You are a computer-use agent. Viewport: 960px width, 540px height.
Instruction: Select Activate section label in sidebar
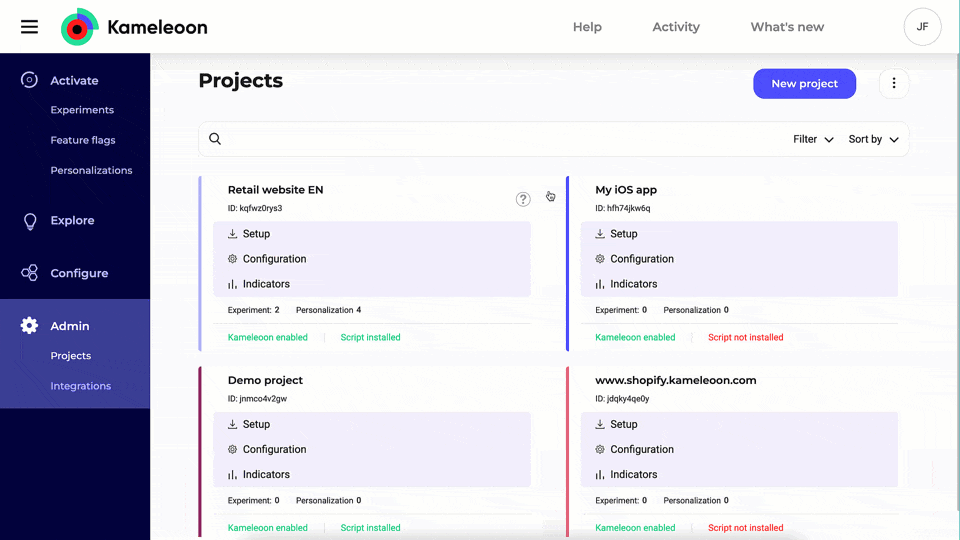coord(74,81)
